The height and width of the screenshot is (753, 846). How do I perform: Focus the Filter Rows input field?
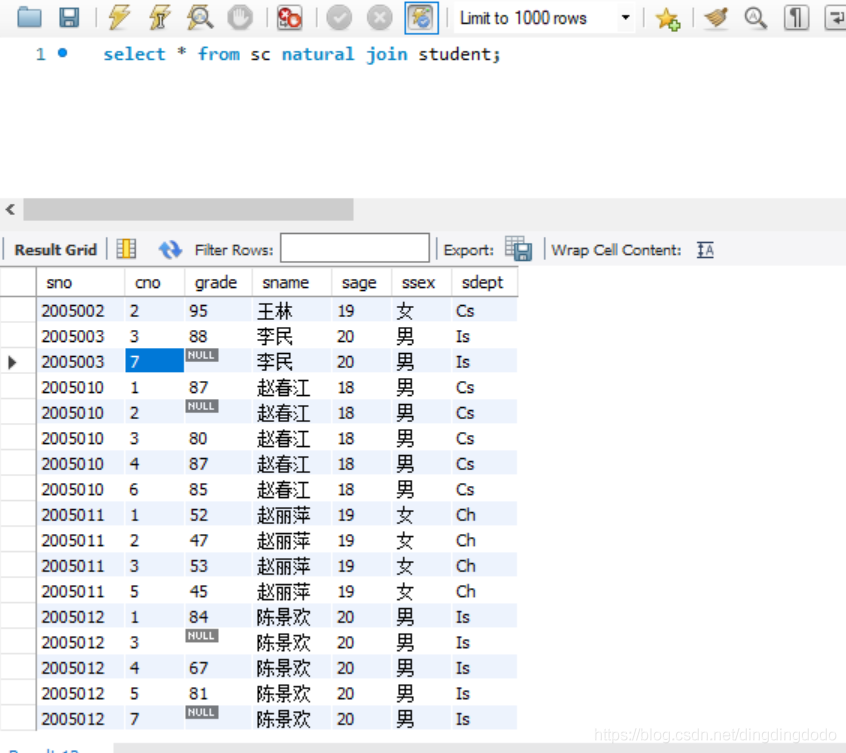coord(355,248)
